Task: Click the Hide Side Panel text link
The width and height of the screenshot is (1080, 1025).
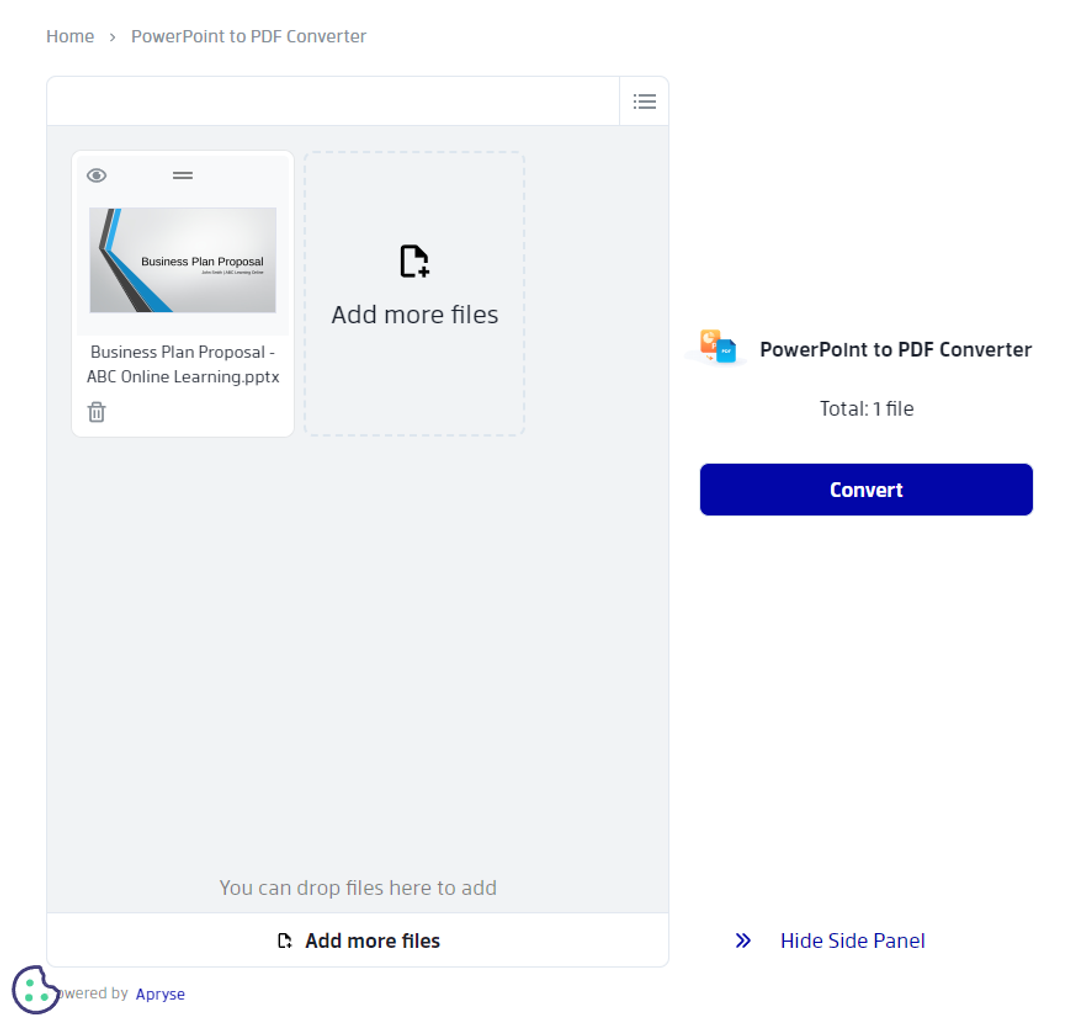Action: click(852, 940)
